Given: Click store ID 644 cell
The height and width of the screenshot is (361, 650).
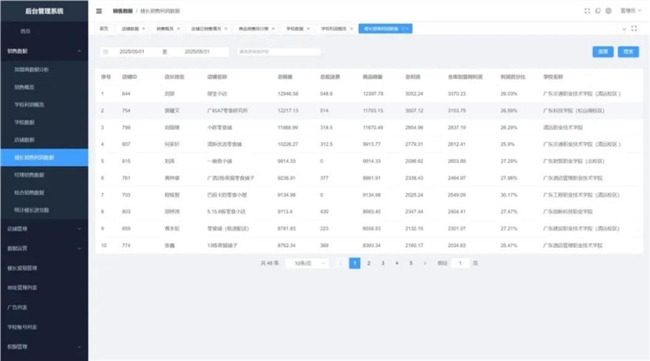Looking at the screenshot, I should (x=126, y=94).
